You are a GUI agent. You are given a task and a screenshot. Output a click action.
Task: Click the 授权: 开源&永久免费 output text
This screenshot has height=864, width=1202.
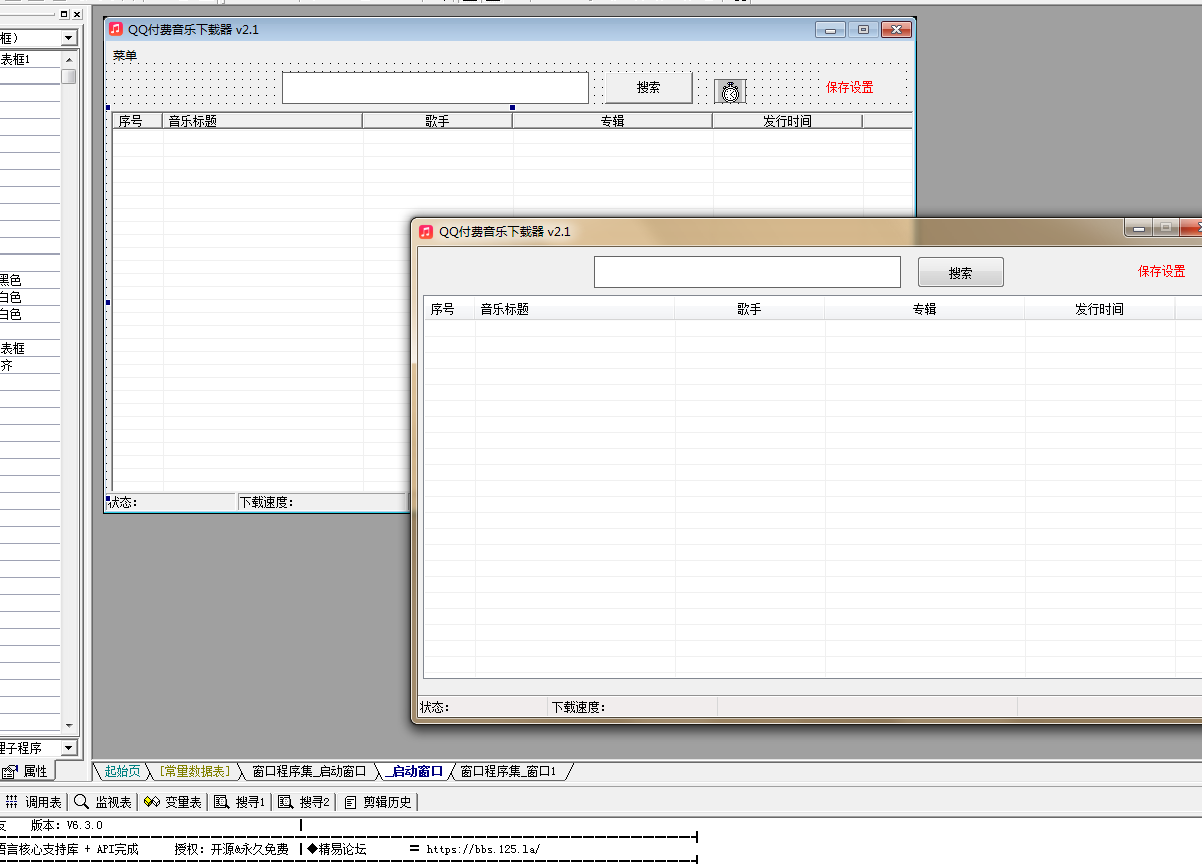231,849
